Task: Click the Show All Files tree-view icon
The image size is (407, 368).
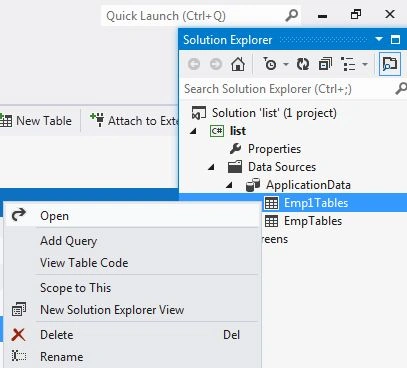Action: click(348, 64)
